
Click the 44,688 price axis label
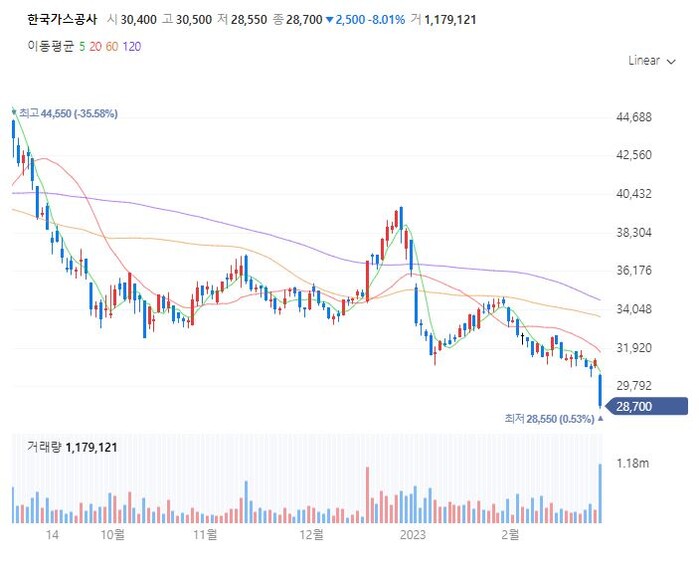[x=636, y=118]
